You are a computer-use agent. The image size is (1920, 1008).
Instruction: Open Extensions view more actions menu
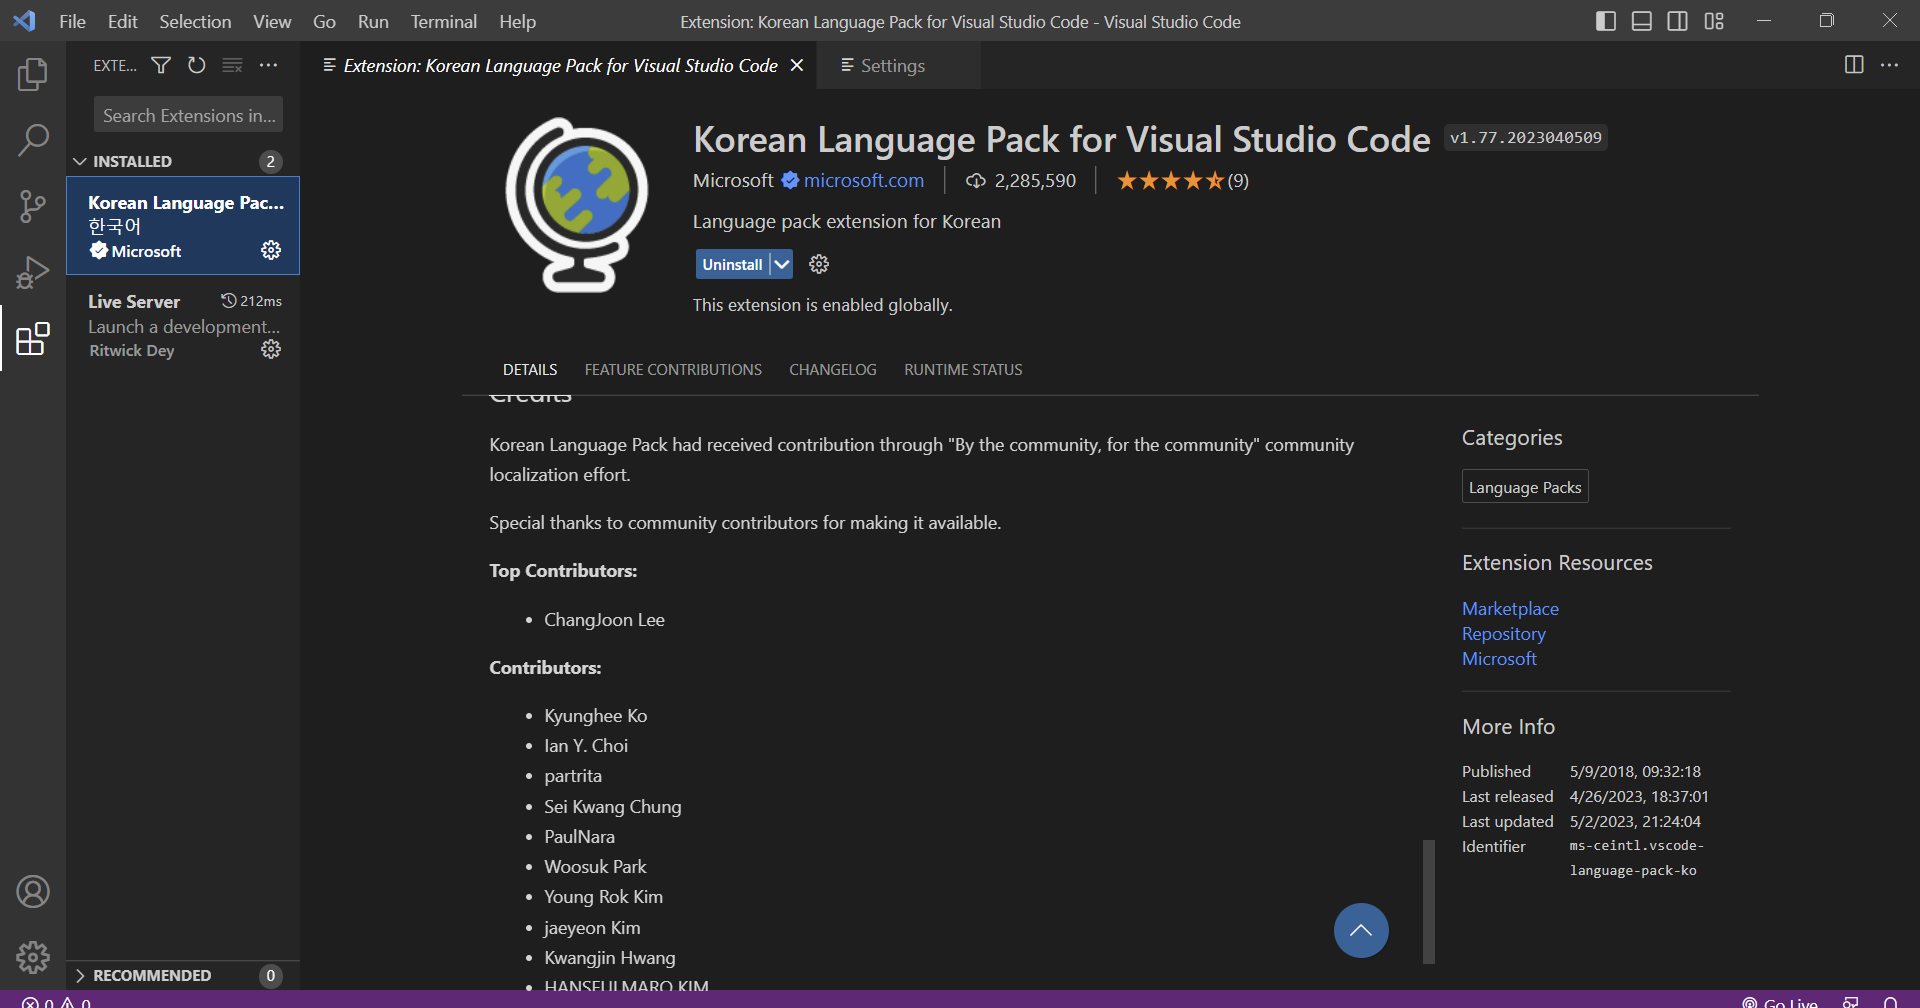pyautogui.click(x=269, y=65)
